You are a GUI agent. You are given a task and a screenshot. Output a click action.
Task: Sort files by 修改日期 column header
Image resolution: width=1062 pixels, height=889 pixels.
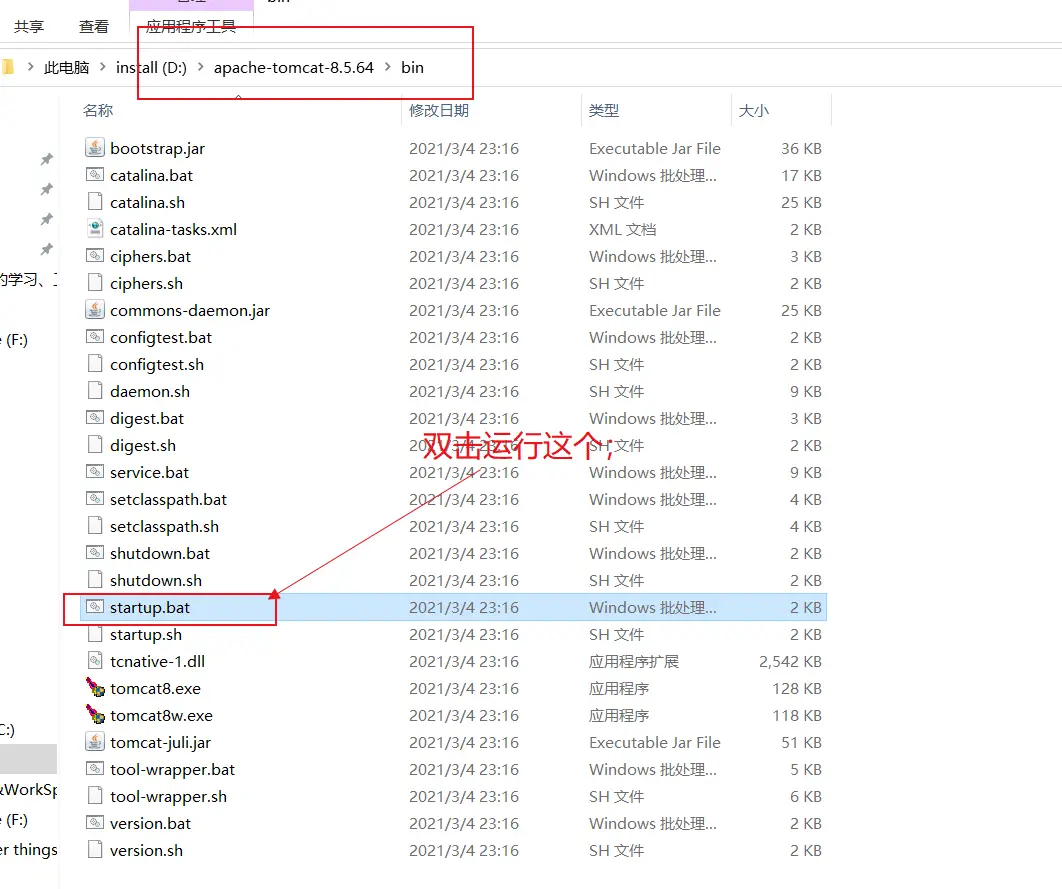(x=439, y=110)
